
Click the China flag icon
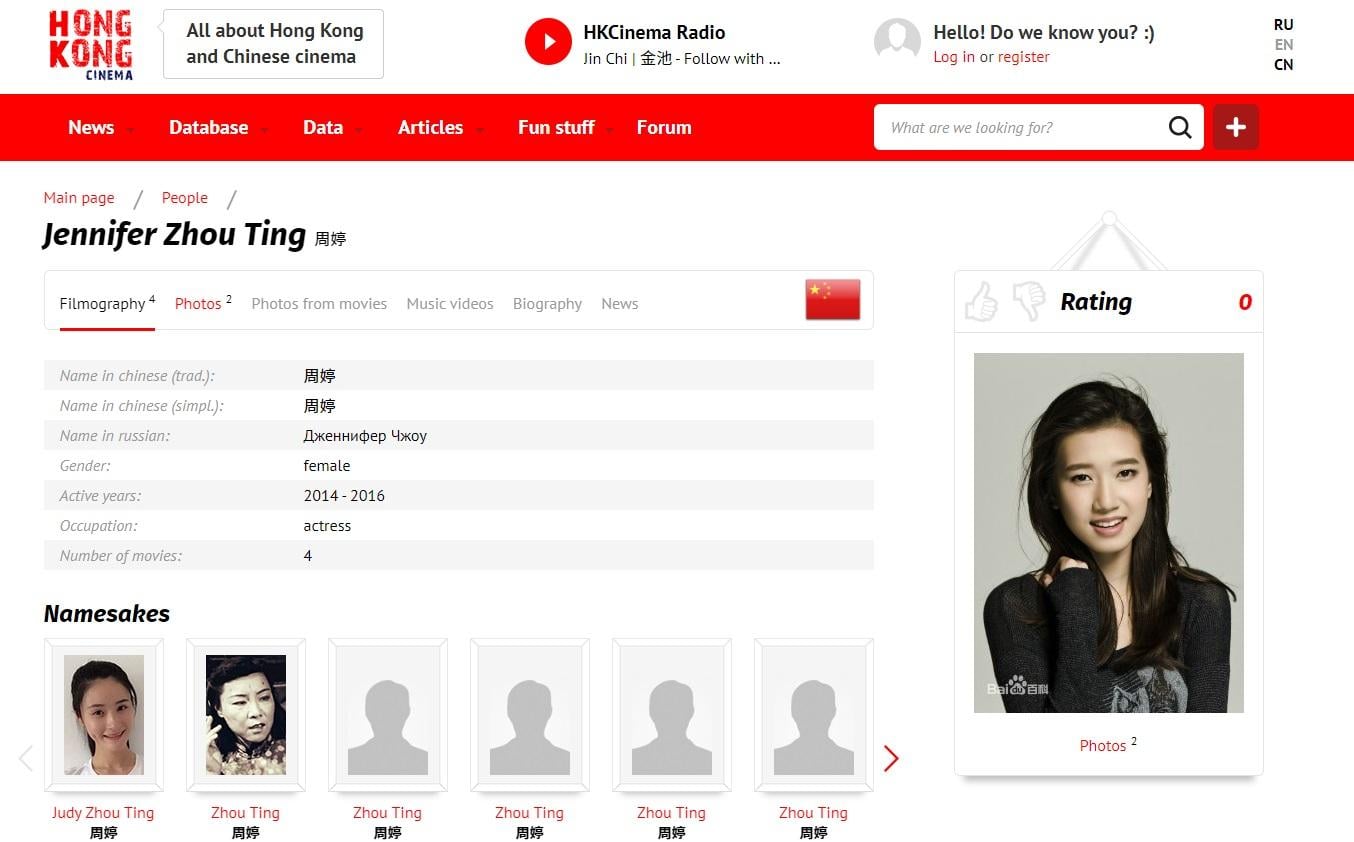point(832,299)
